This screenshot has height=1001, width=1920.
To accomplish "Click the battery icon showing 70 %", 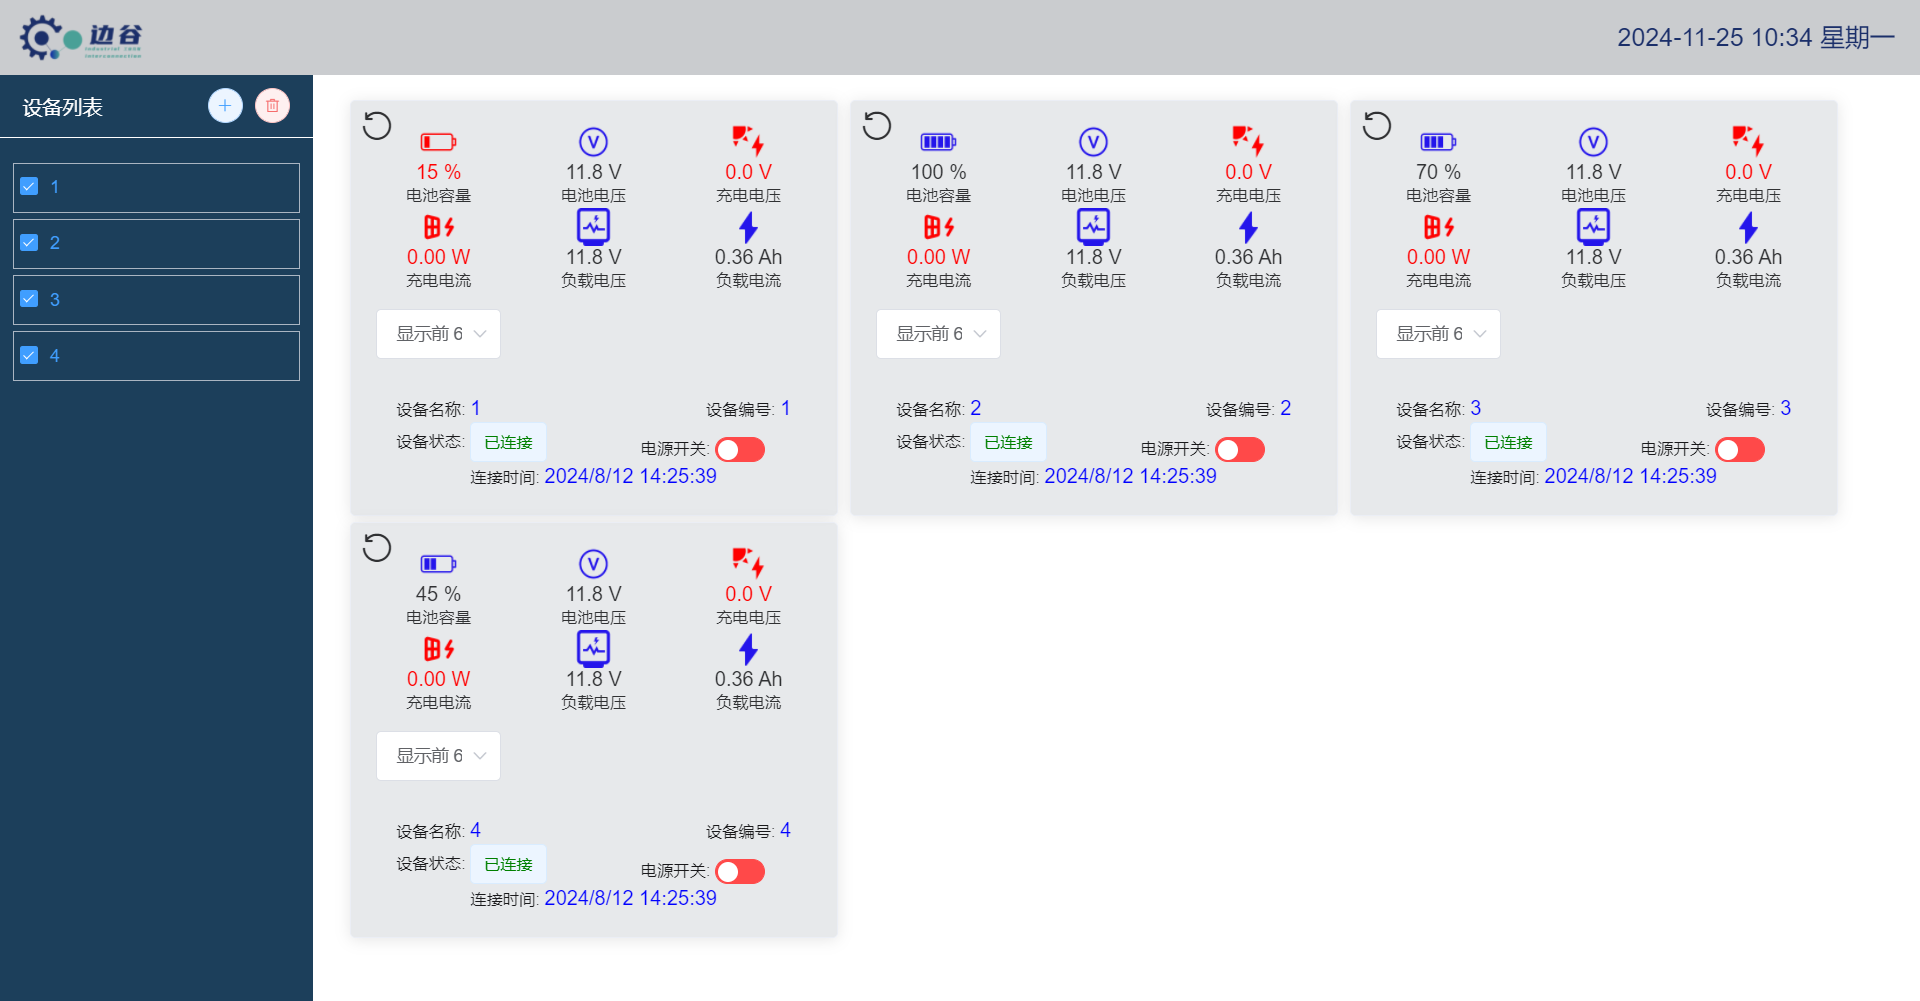I will coord(1438,142).
